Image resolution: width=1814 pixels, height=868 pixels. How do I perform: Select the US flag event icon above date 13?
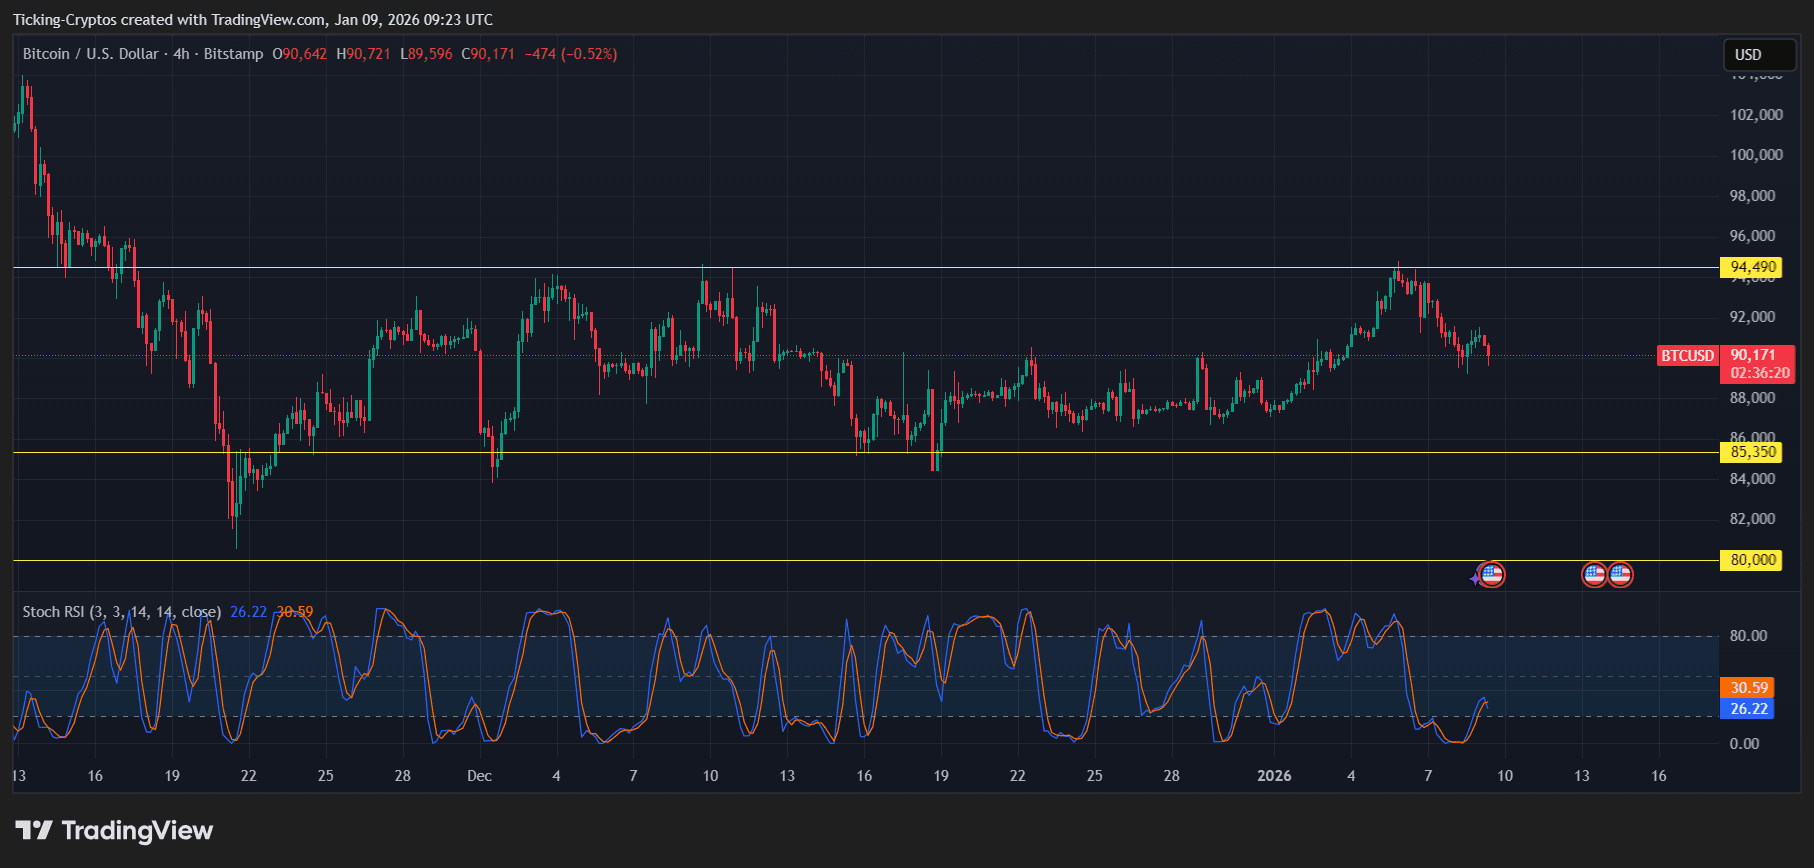point(1594,575)
